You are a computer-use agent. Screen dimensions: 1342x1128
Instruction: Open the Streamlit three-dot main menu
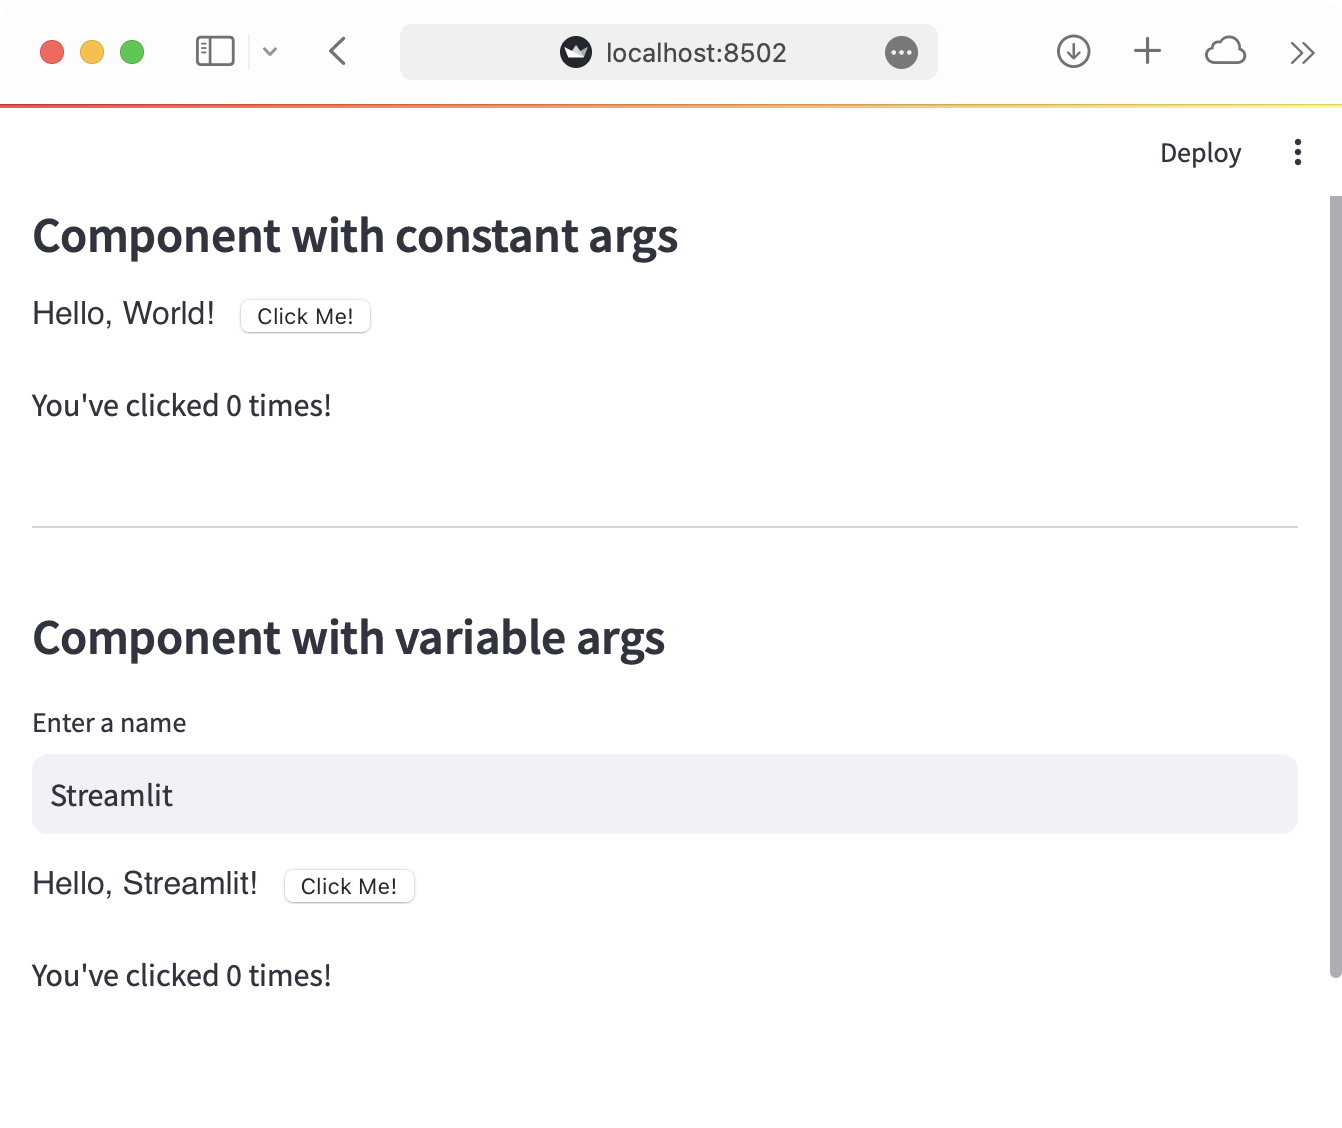point(1297,152)
